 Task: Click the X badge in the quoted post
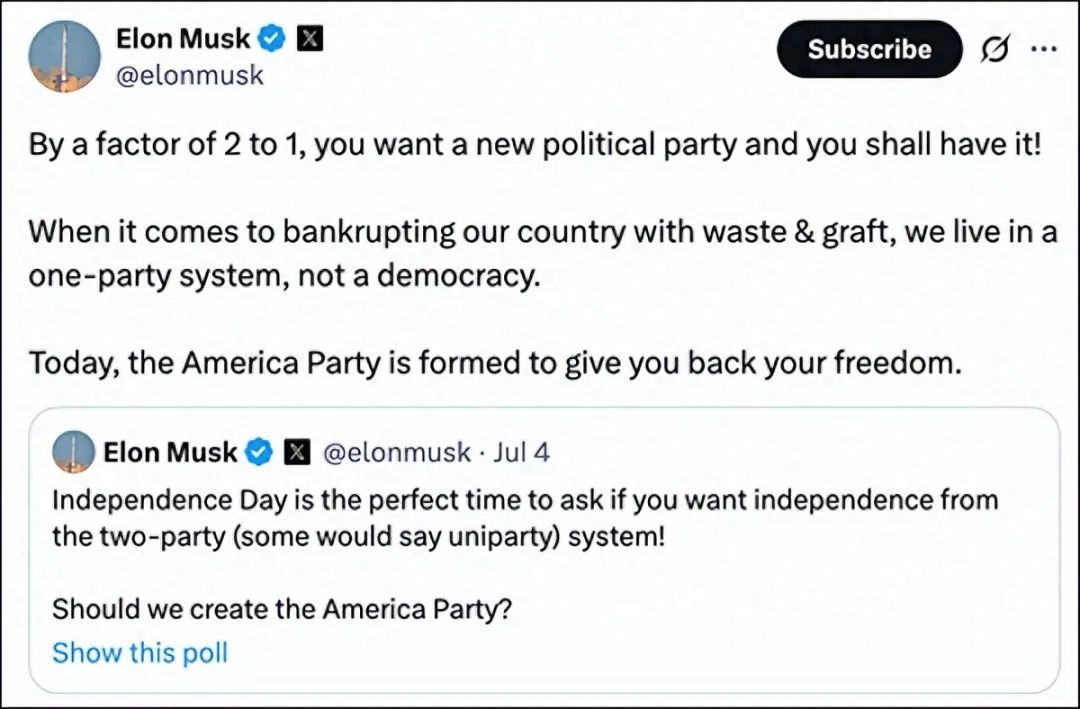[x=297, y=452]
